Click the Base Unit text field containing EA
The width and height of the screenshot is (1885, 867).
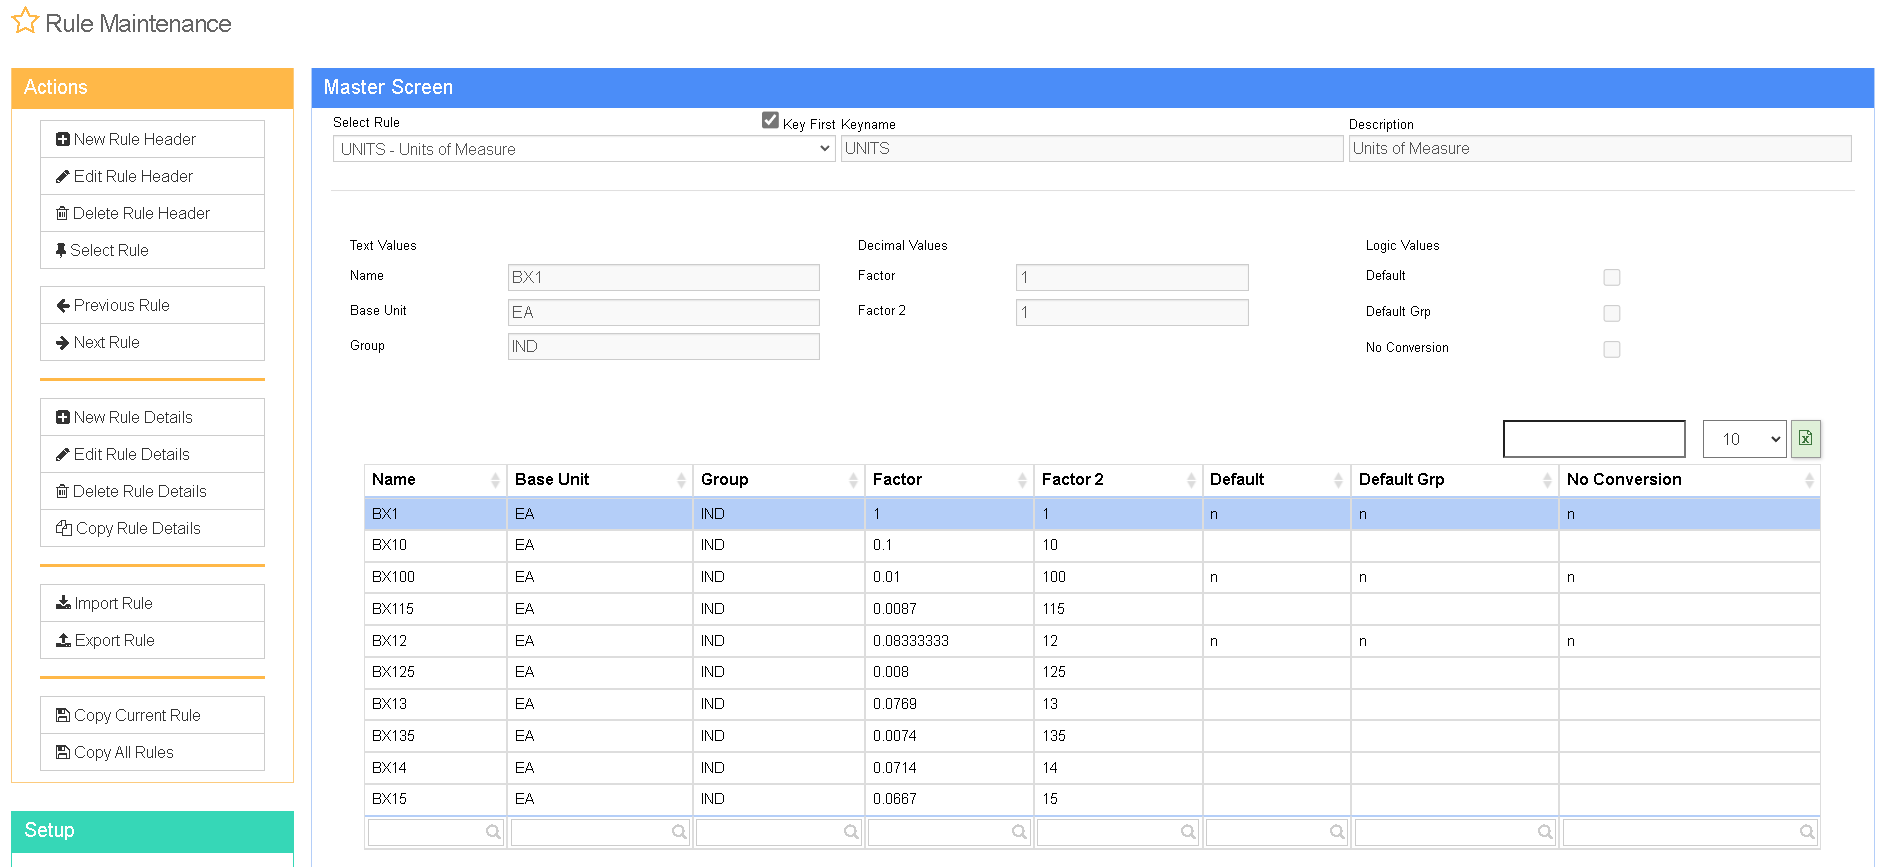pos(664,312)
